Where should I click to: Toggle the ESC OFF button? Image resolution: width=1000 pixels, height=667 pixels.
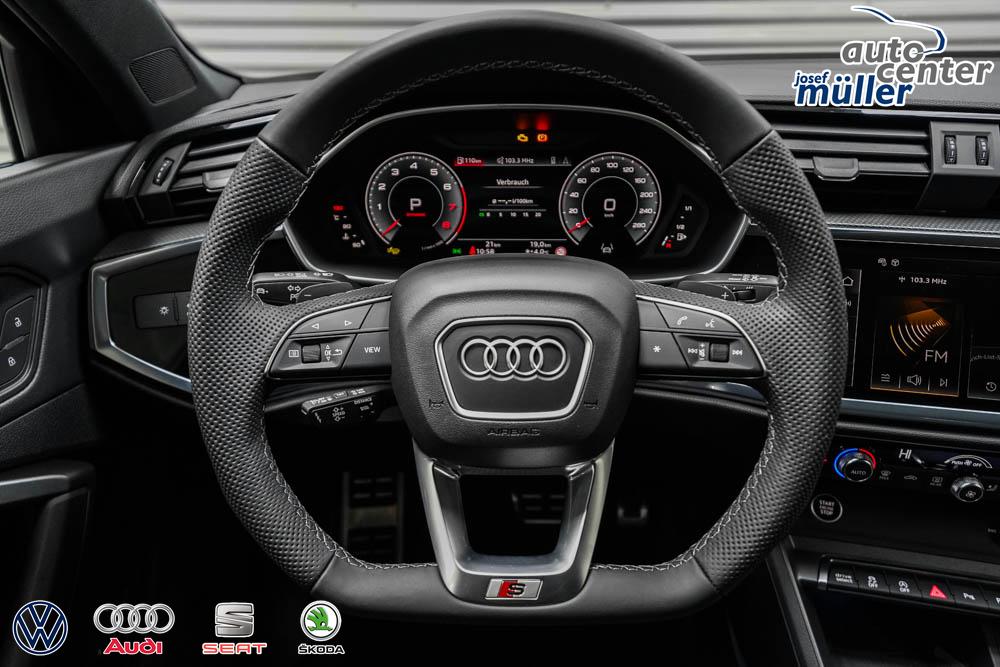tap(872, 581)
